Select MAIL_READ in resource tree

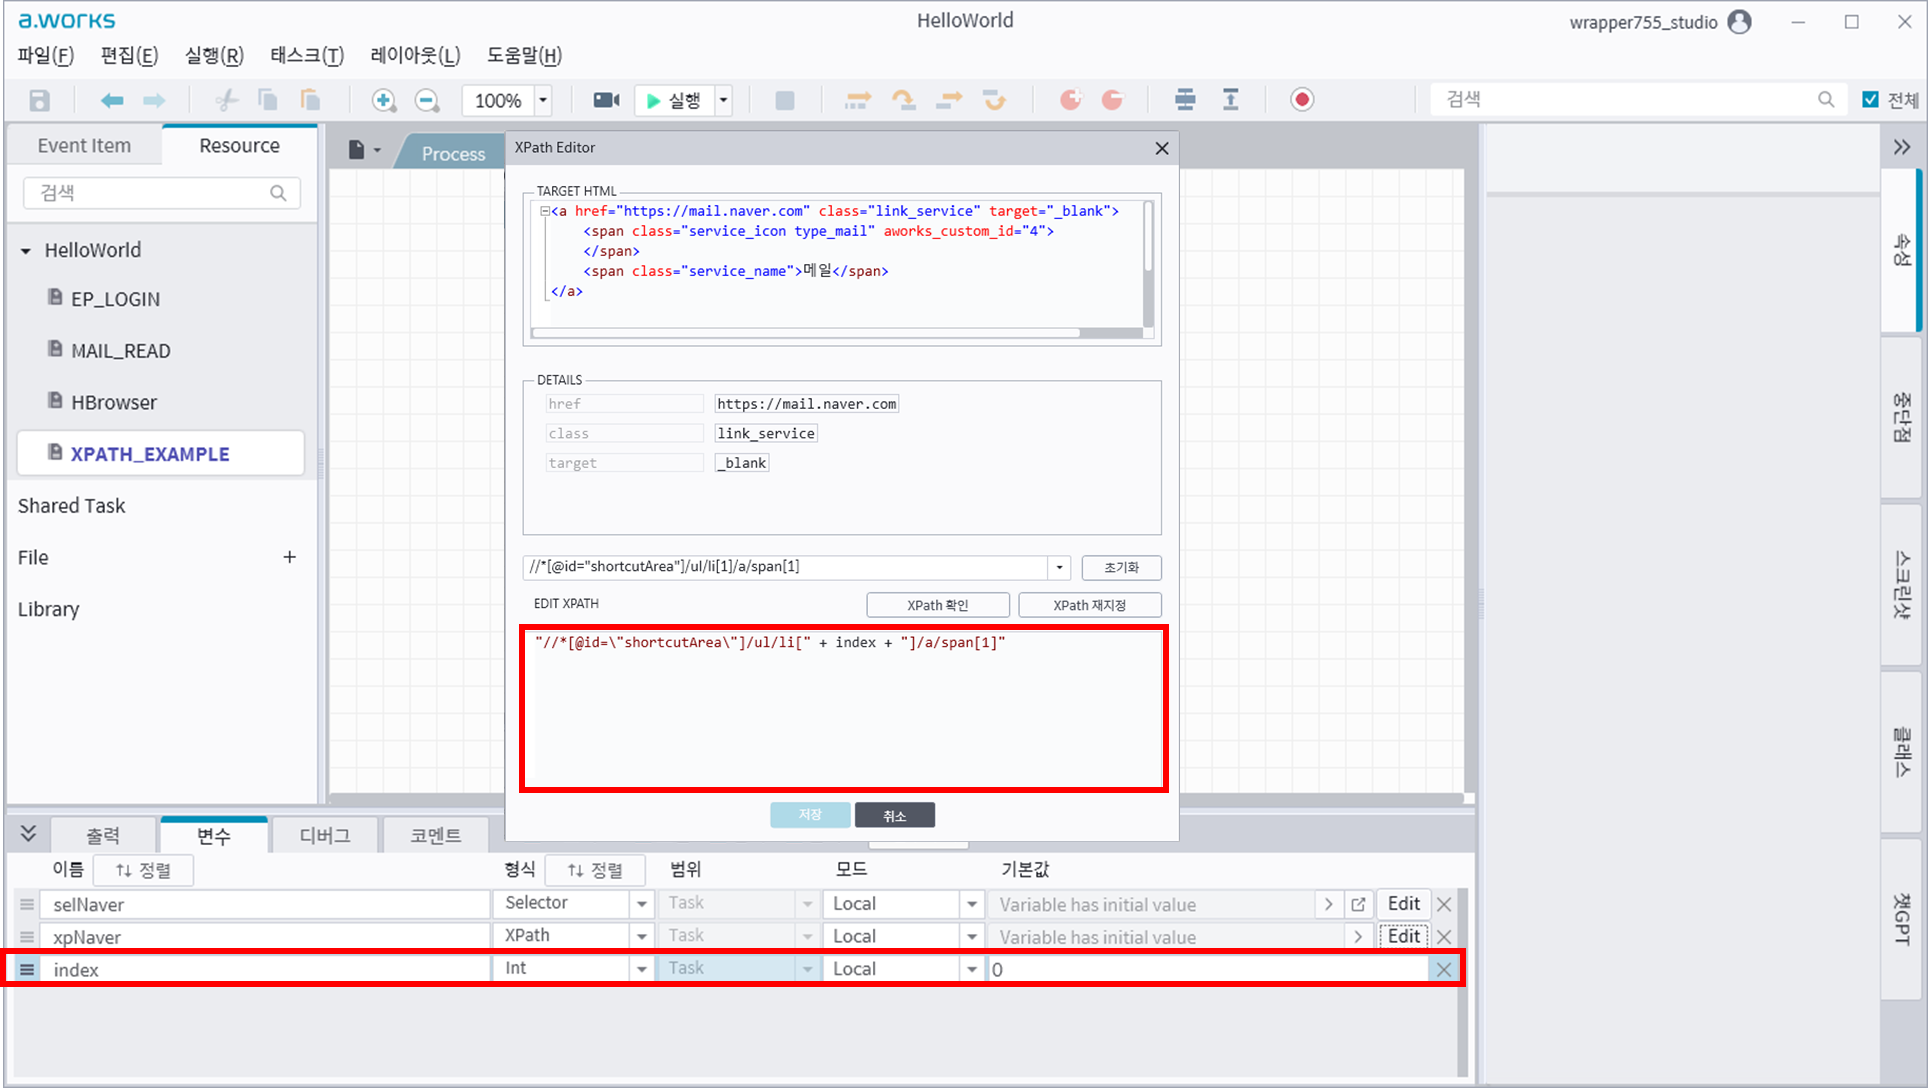click(120, 351)
